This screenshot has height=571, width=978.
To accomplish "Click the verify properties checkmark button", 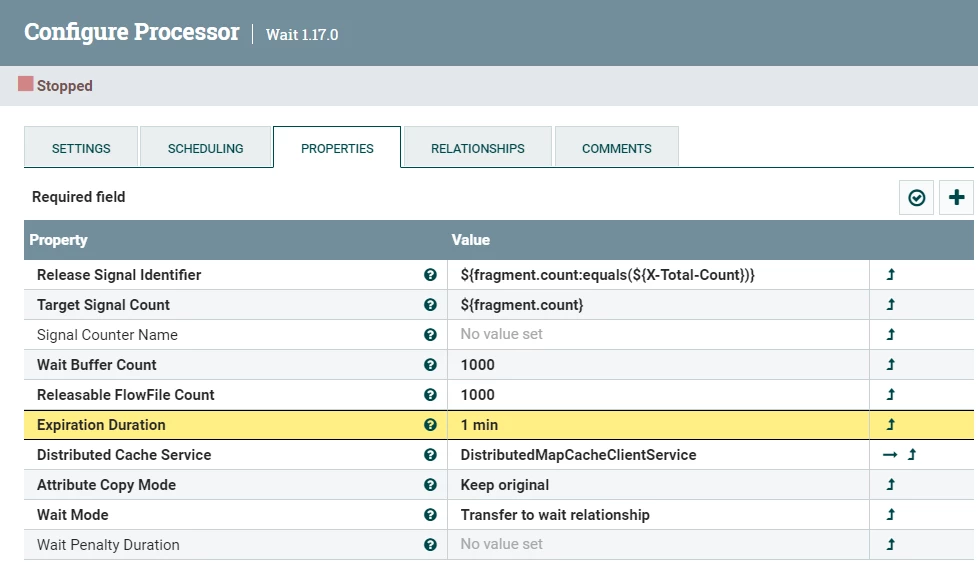I will [916, 198].
